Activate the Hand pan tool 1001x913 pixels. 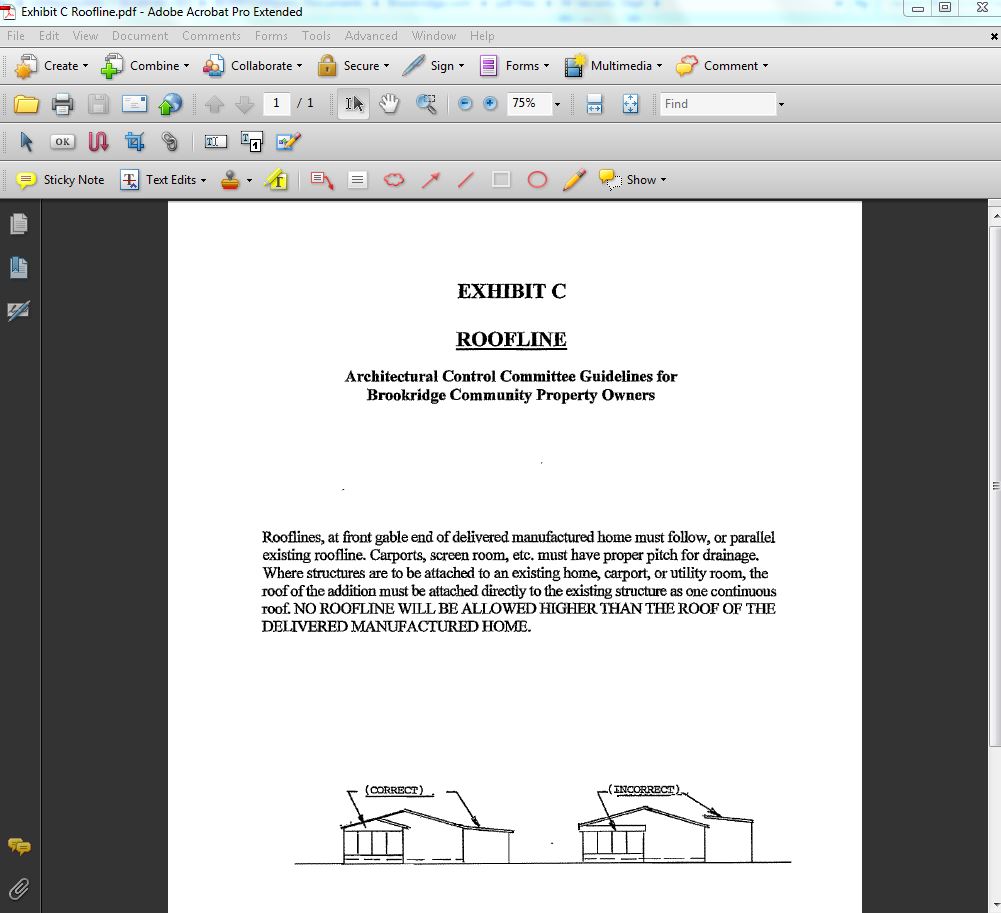(x=389, y=103)
